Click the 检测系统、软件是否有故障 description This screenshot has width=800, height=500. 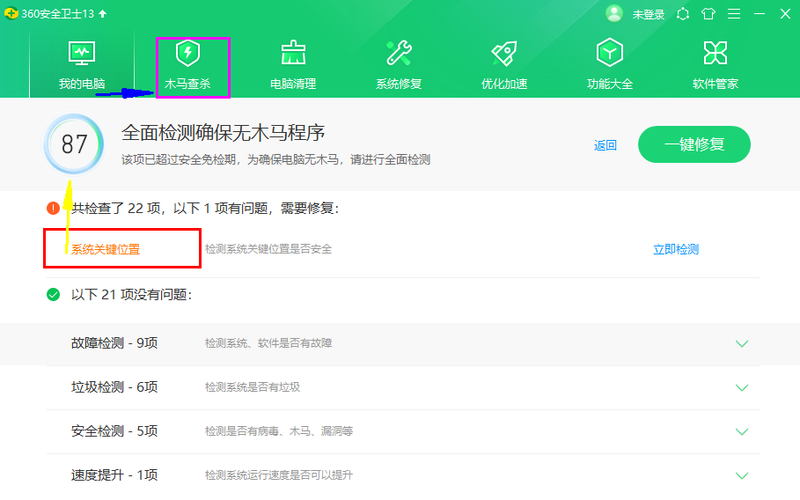click(268, 343)
